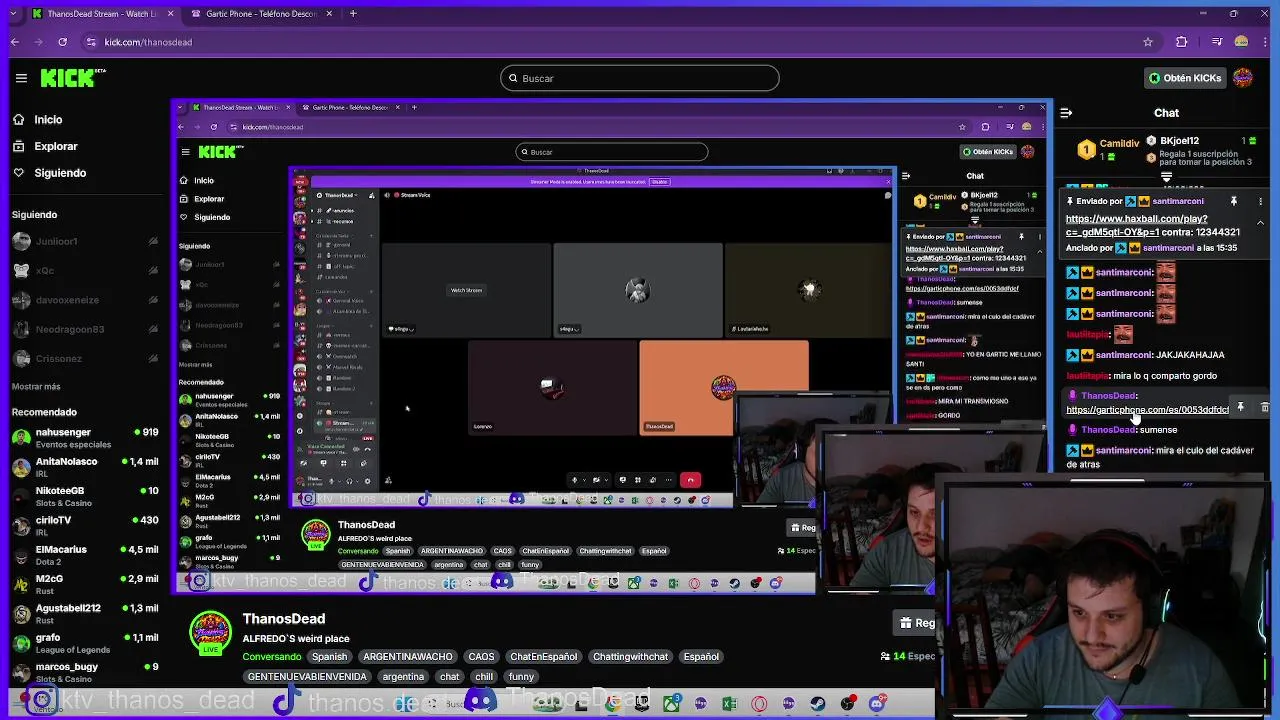
Task: Collapse the pinned message chevron
Action: click(1261, 223)
